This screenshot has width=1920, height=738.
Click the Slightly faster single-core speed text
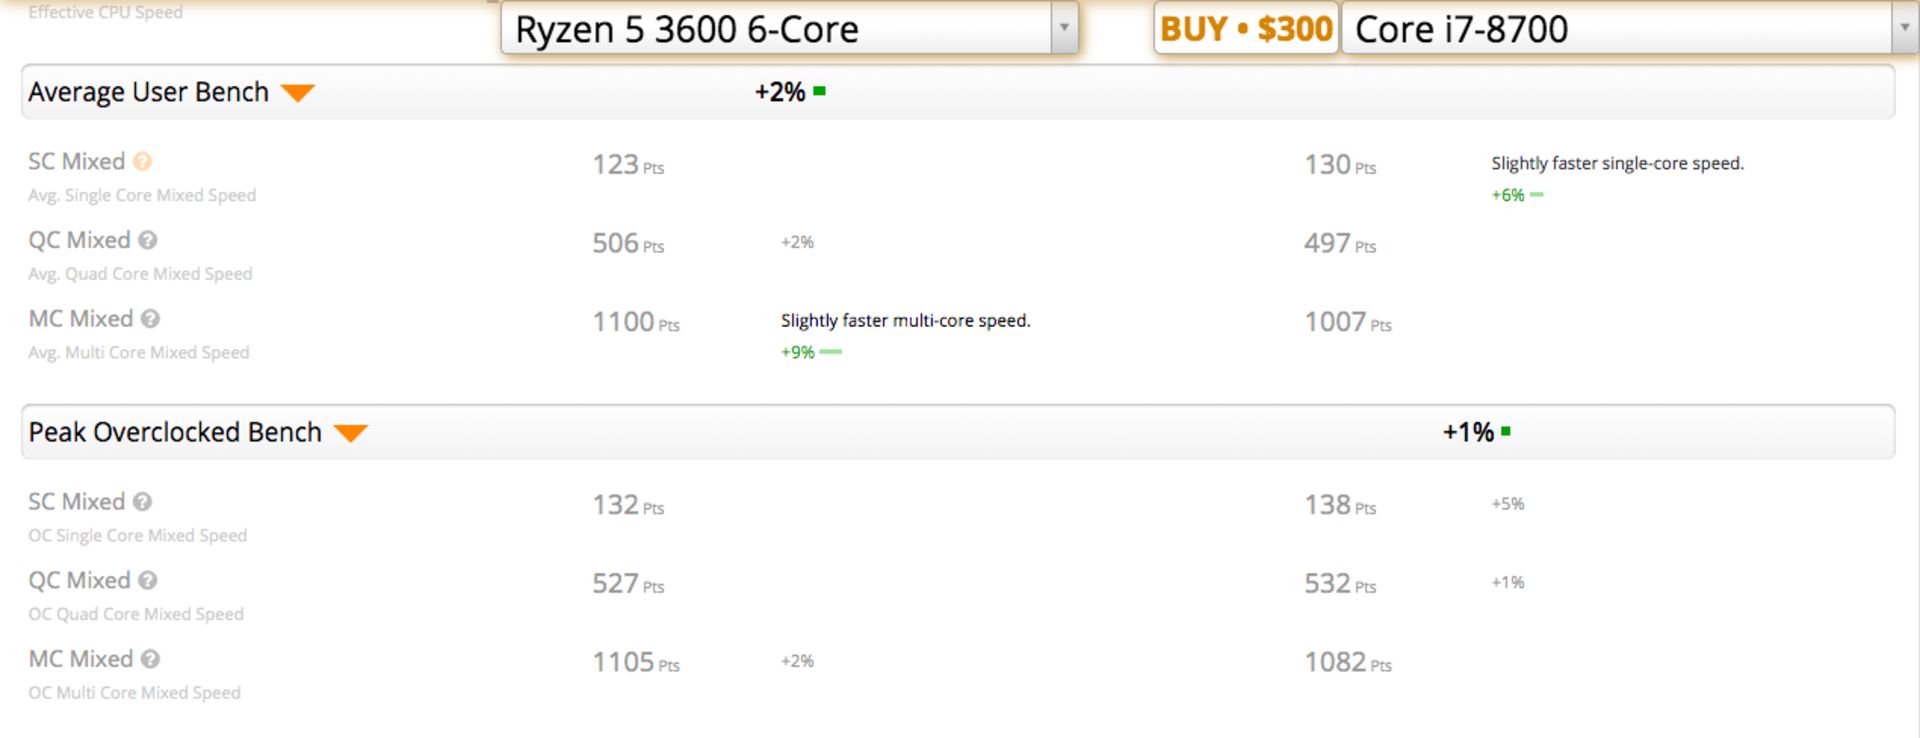1617,162
